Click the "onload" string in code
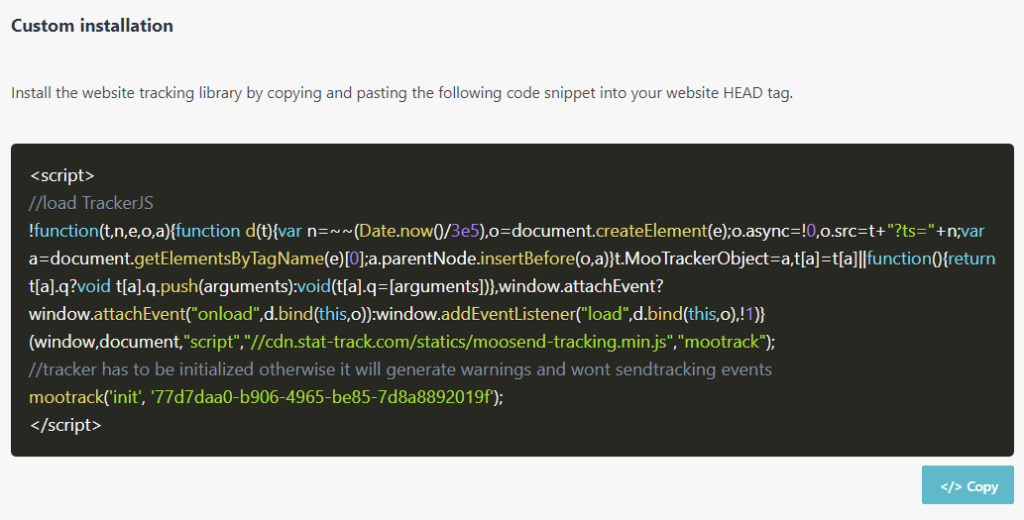This screenshot has width=1024, height=520. [x=224, y=314]
